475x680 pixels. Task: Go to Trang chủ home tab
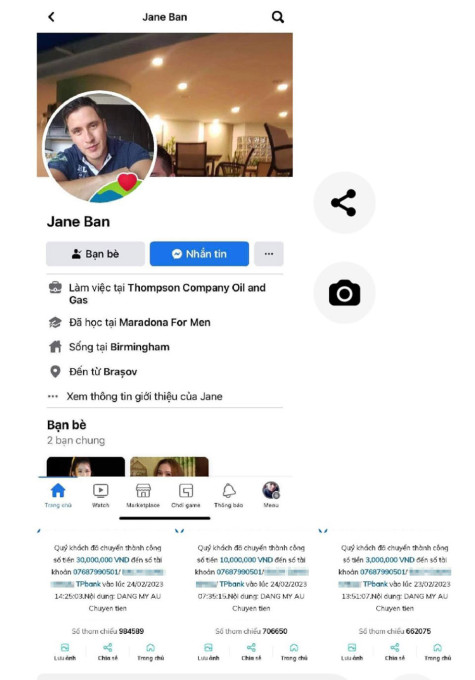58,495
